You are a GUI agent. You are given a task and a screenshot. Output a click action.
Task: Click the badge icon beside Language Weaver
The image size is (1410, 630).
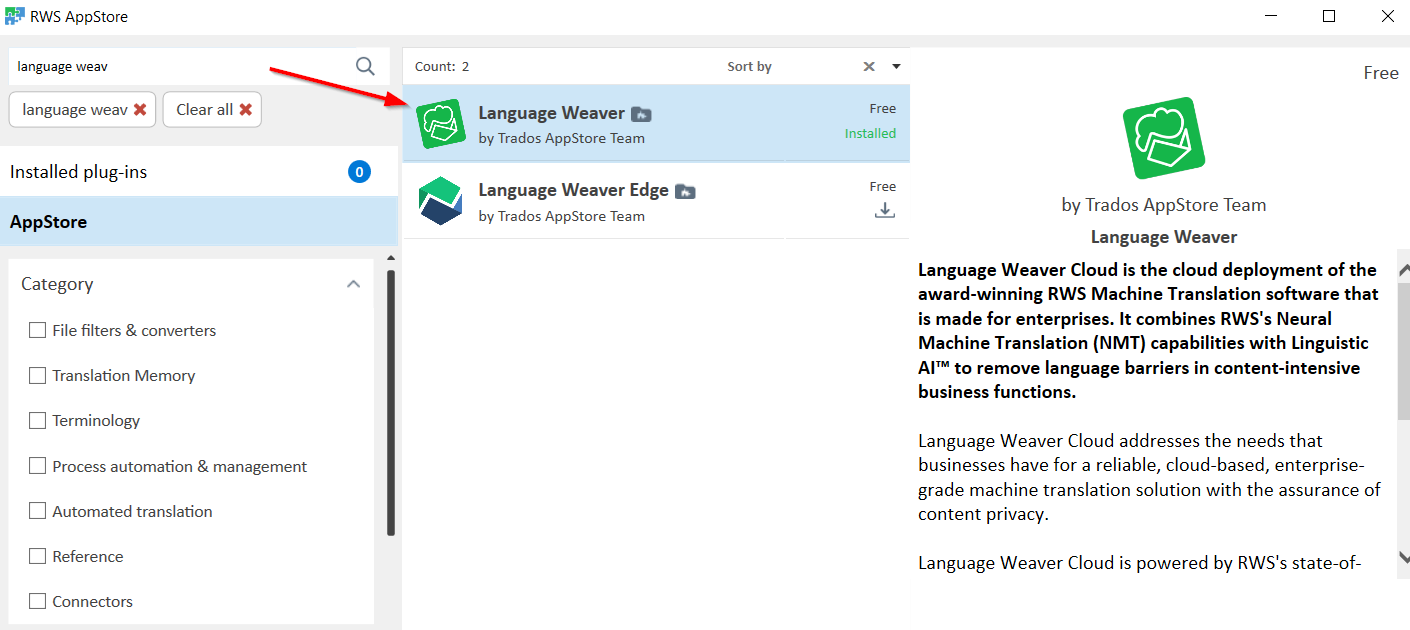[641, 114]
